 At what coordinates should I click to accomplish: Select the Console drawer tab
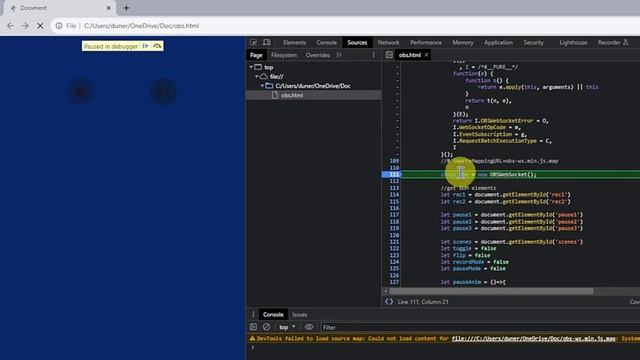[x=273, y=314]
